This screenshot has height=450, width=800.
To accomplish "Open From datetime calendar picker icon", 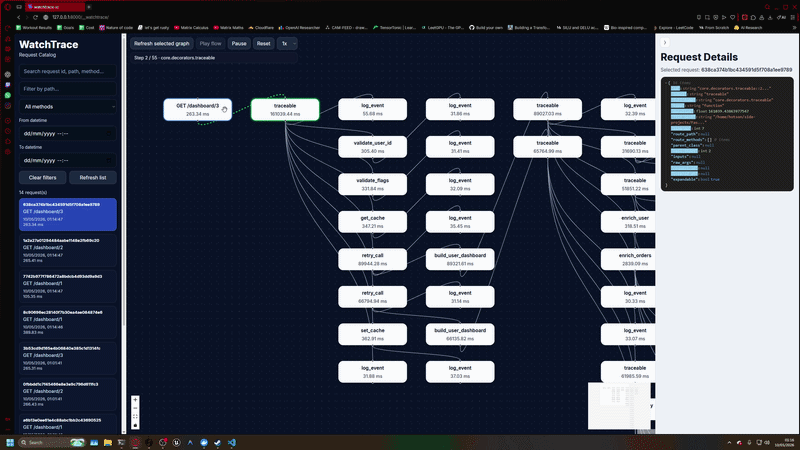I will [109, 134].
